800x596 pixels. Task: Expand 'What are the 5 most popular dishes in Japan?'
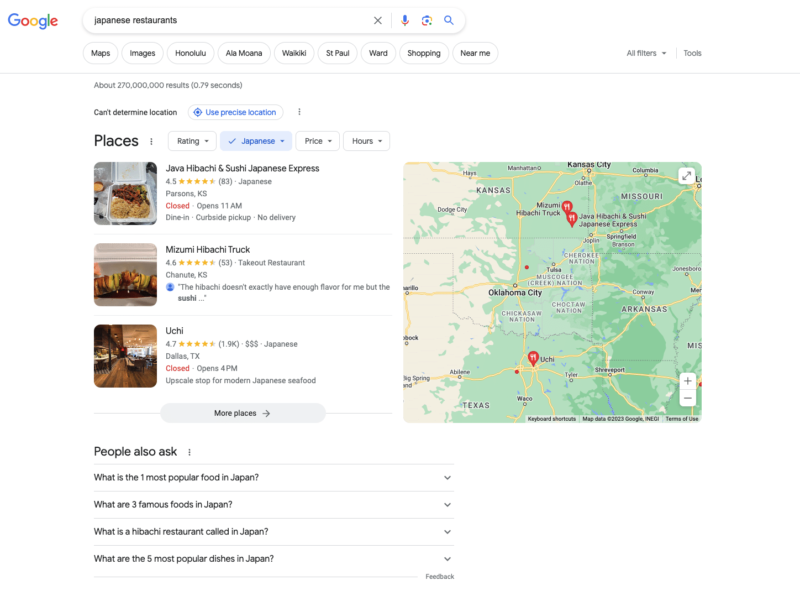274,559
